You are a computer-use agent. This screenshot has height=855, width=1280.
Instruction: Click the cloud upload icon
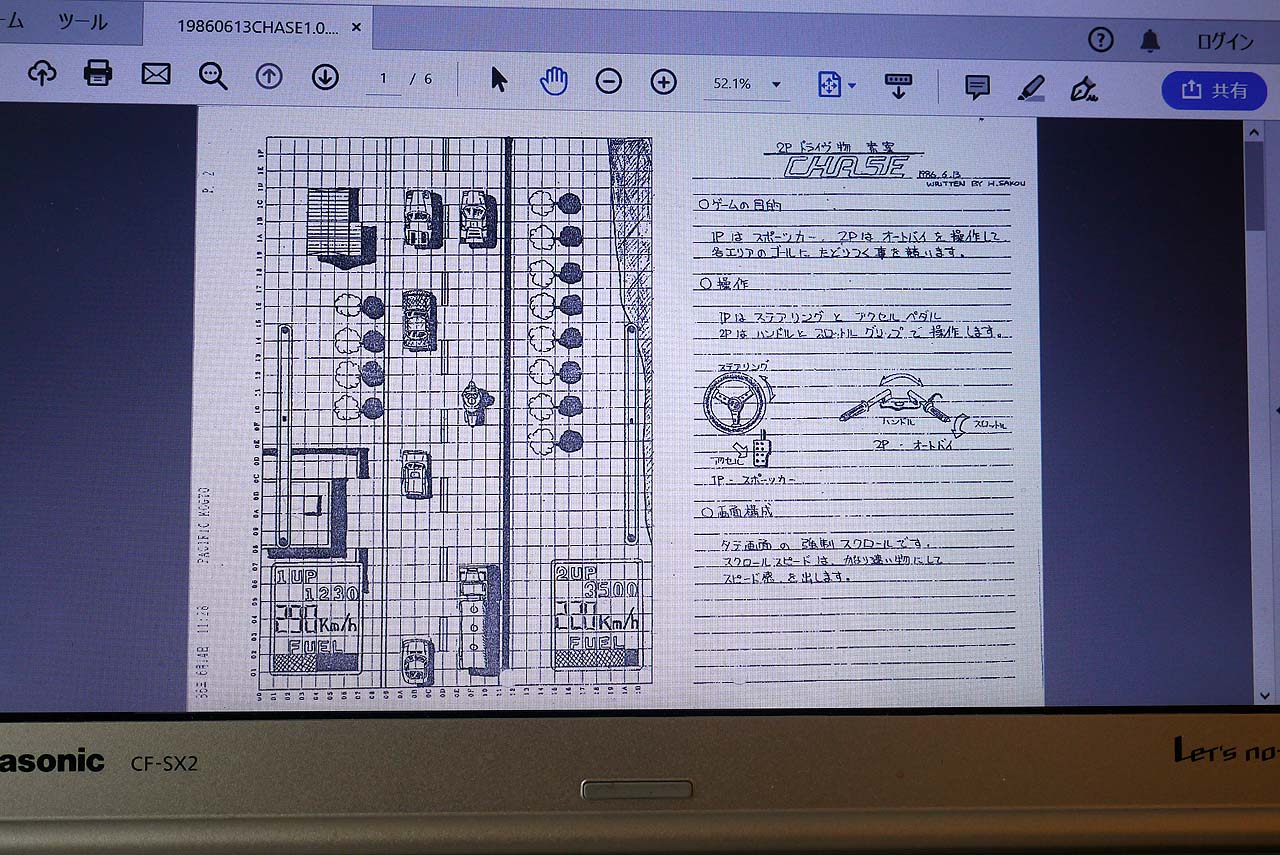coord(41,74)
